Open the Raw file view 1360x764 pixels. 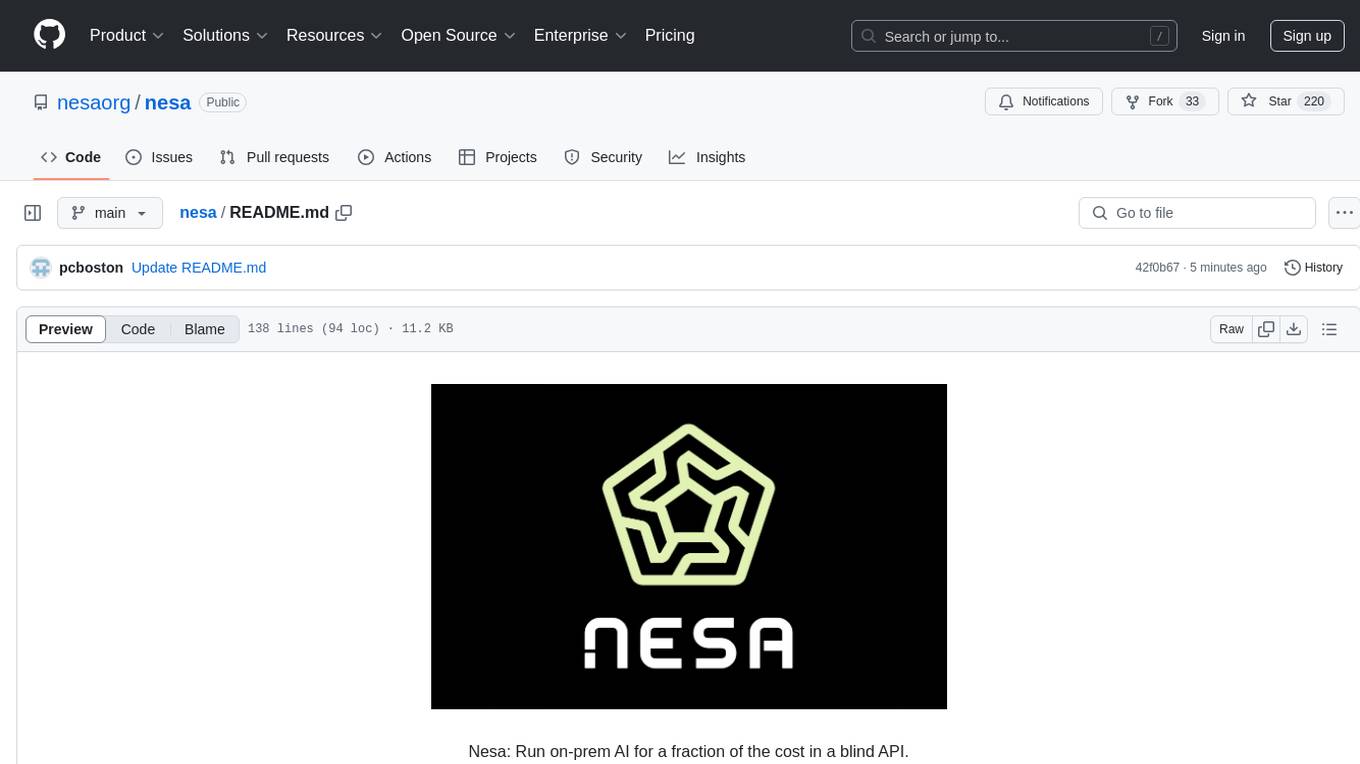1231,329
